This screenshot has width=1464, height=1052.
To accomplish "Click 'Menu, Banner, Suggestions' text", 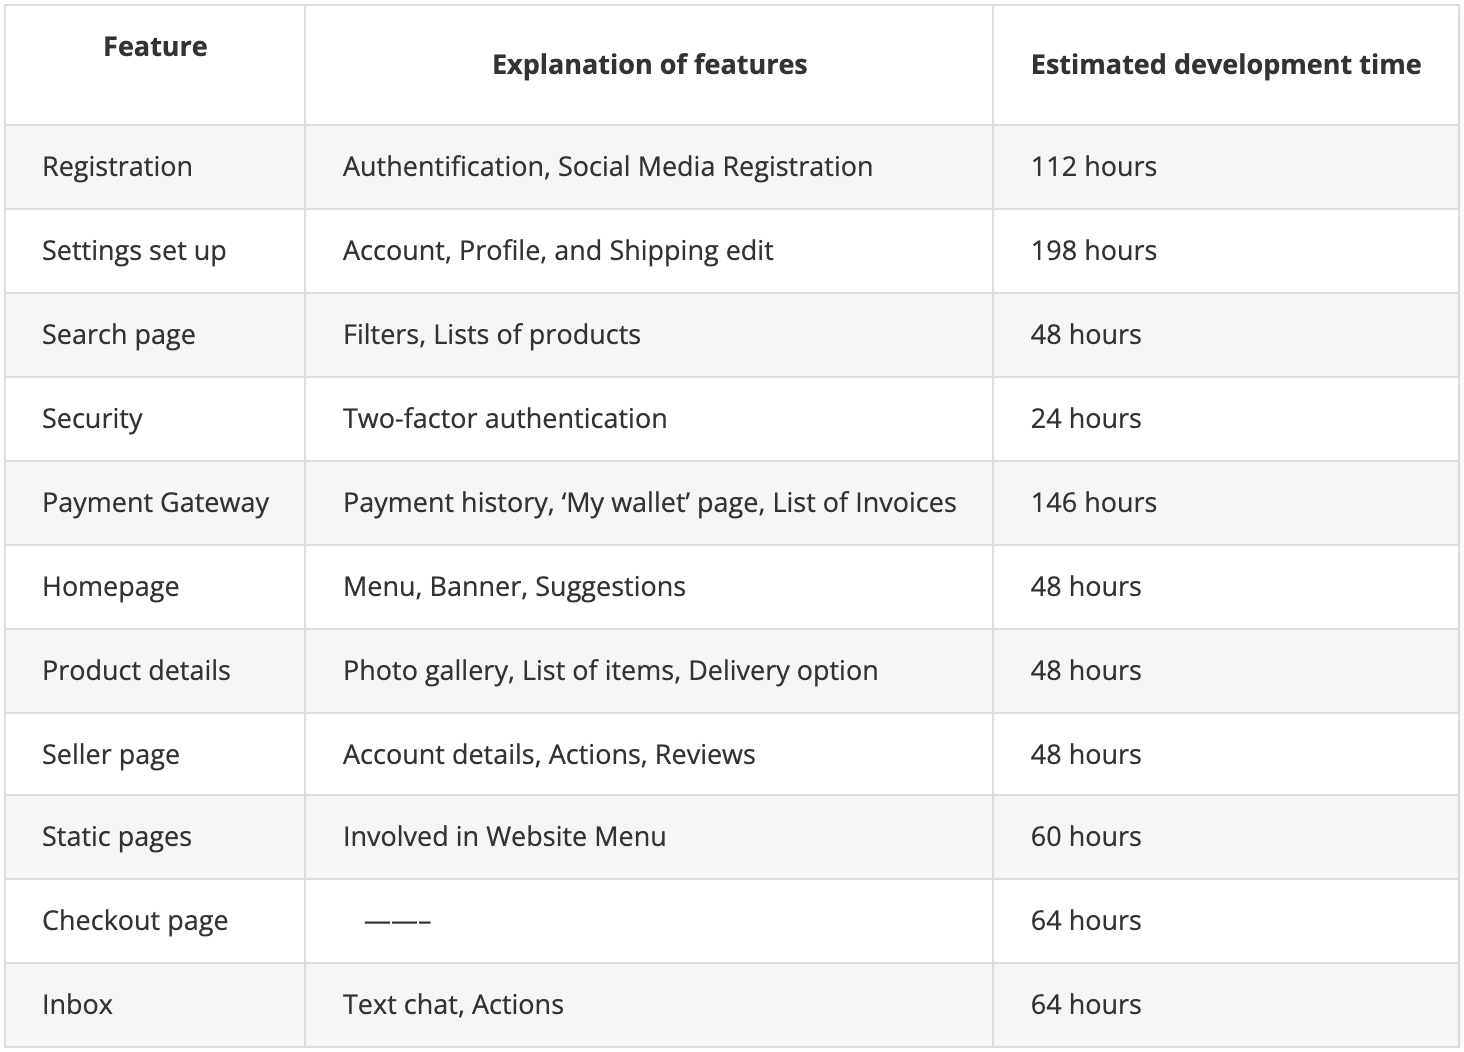I will click(x=515, y=586).
